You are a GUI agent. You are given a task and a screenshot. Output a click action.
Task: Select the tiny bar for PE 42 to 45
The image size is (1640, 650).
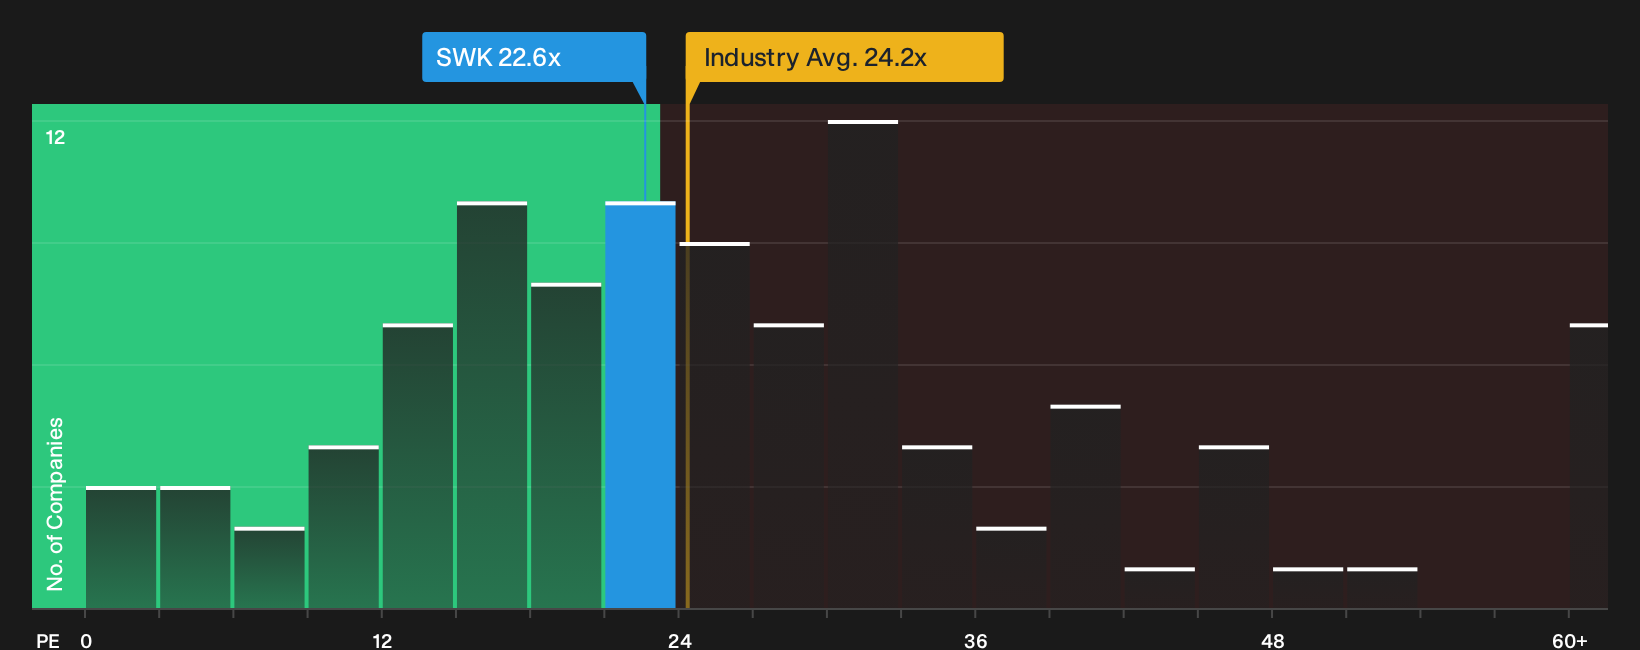1160,588
